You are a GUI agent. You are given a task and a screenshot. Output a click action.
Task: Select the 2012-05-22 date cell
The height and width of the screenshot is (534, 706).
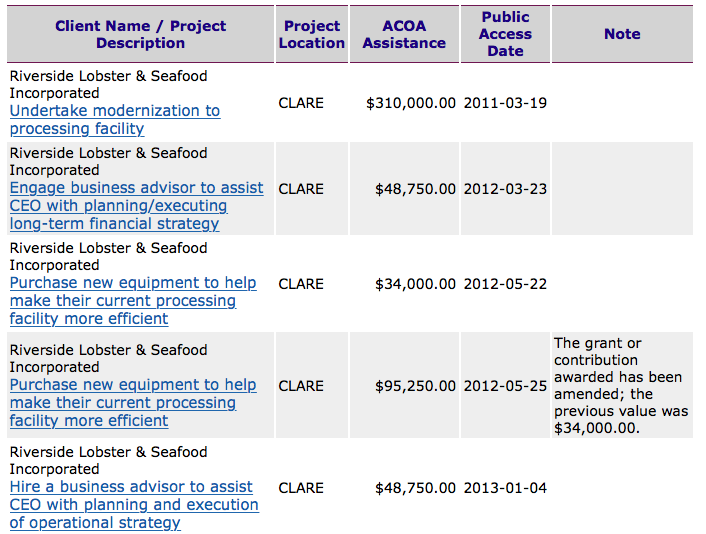click(x=505, y=284)
